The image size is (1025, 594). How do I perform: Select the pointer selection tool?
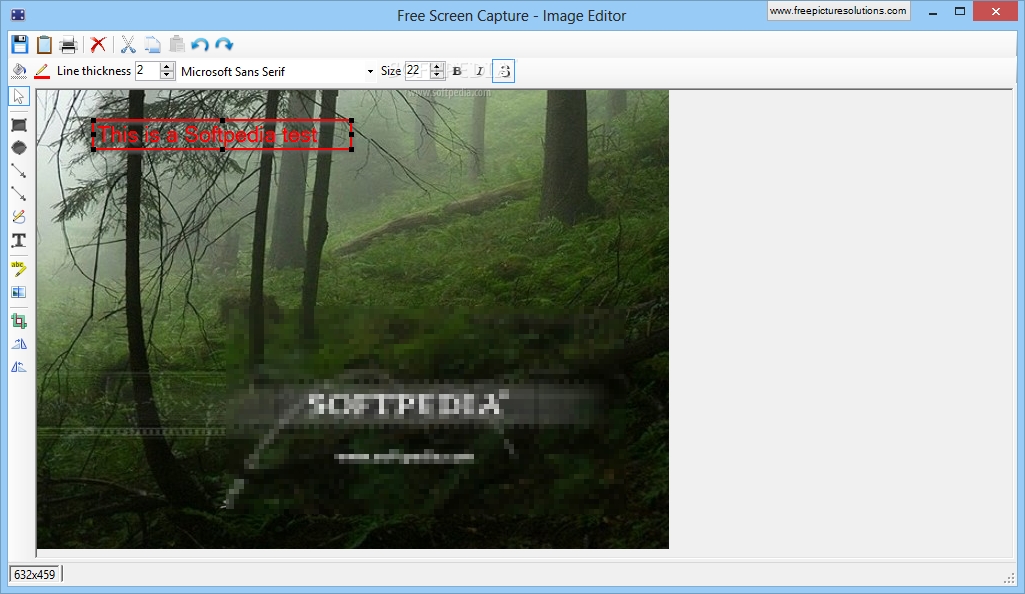[x=18, y=97]
